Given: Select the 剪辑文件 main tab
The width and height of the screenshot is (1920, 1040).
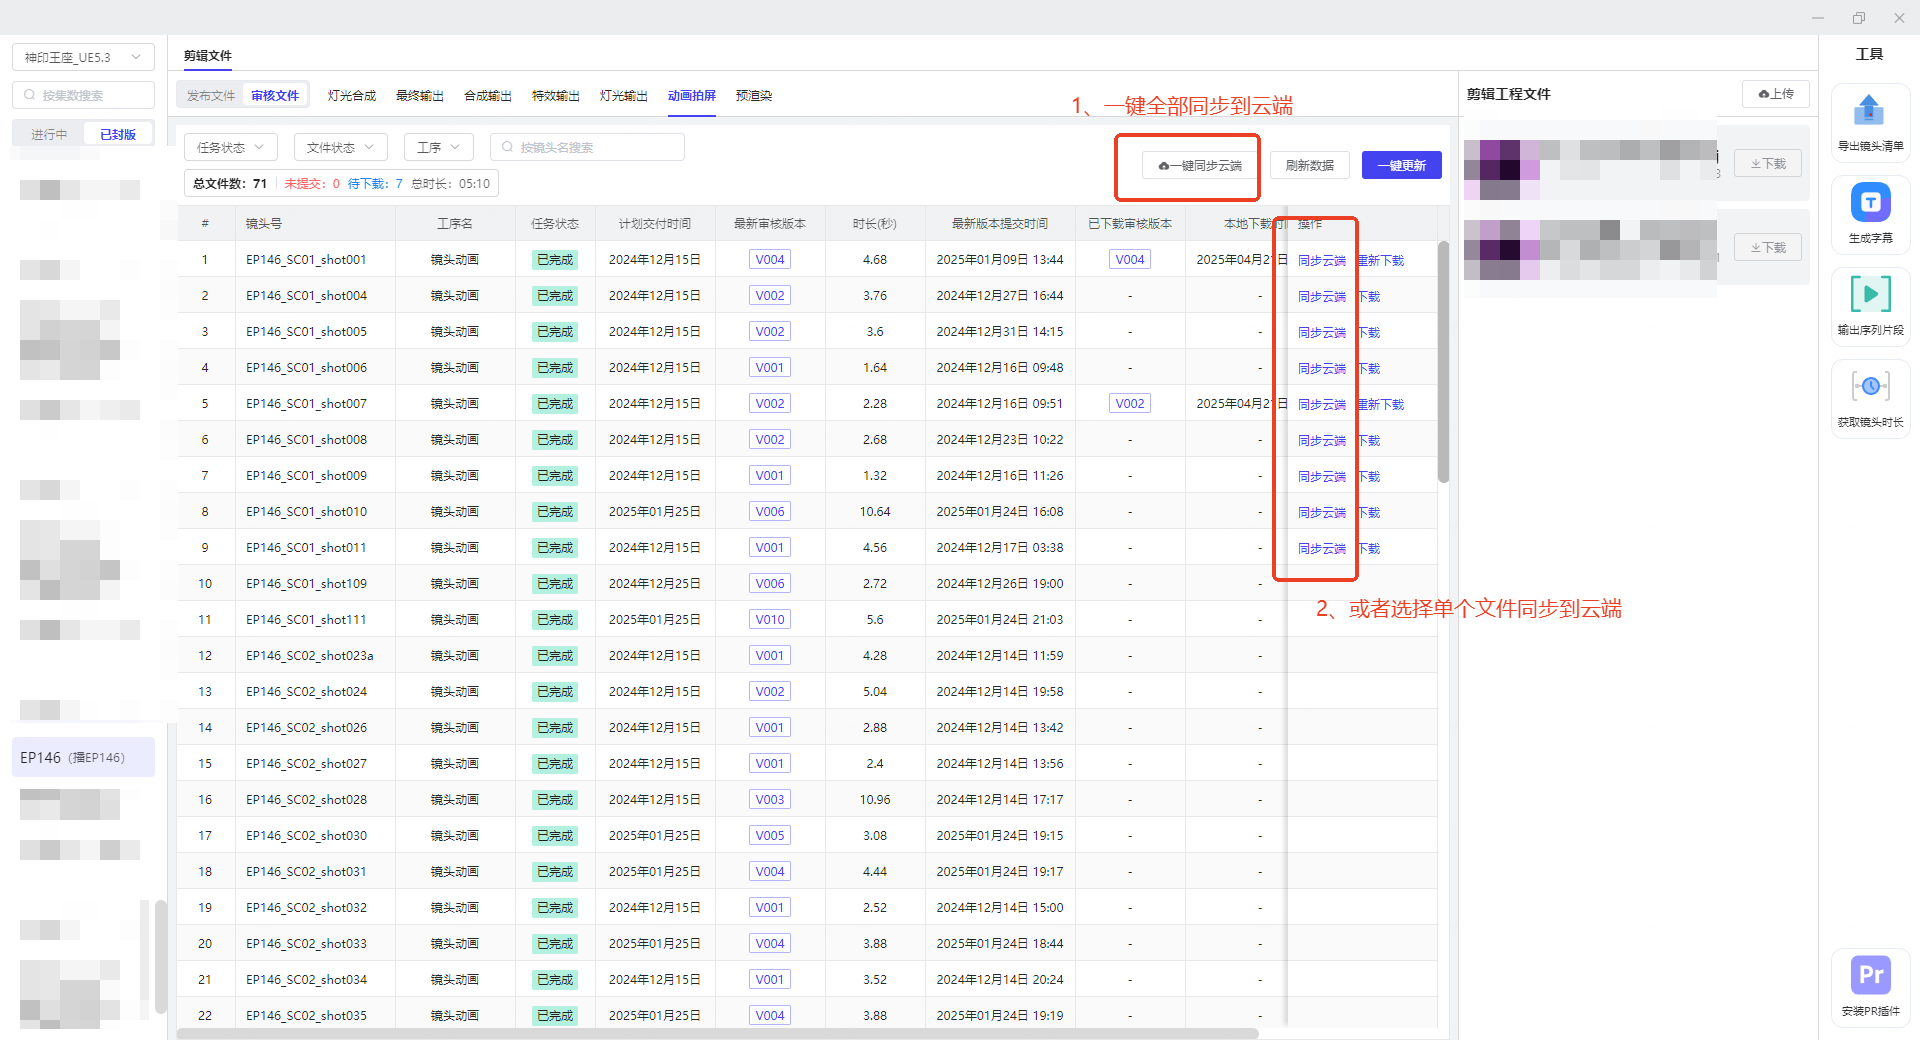Looking at the screenshot, I should [208, 56].
